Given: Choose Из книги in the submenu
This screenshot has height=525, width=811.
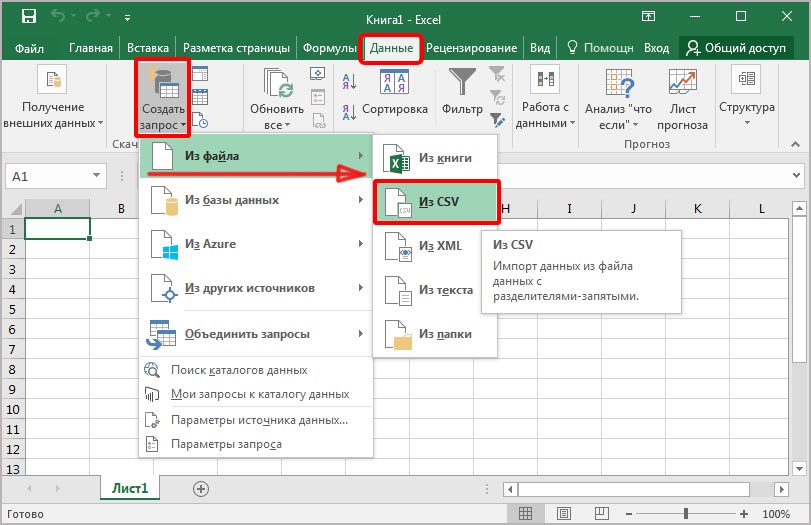Looking at the screenshot, I should click(x=435, y=158).
